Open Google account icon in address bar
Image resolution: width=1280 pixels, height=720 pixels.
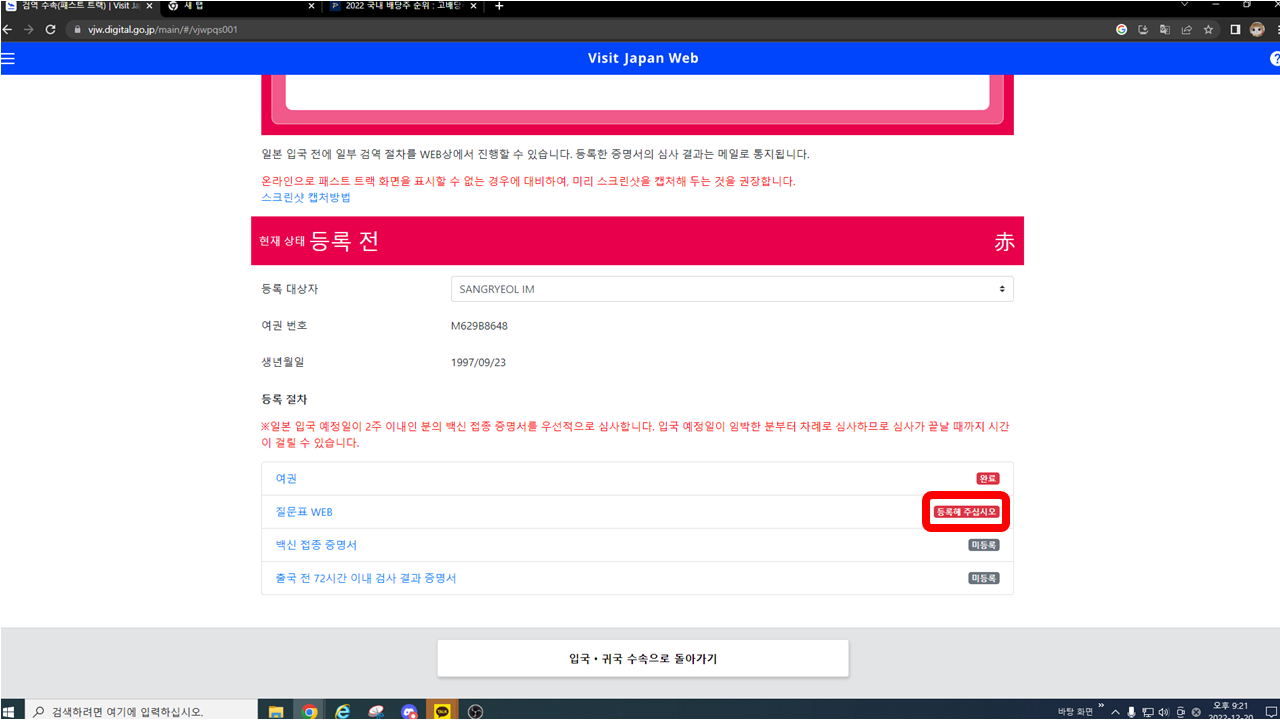pos(1122,30)
